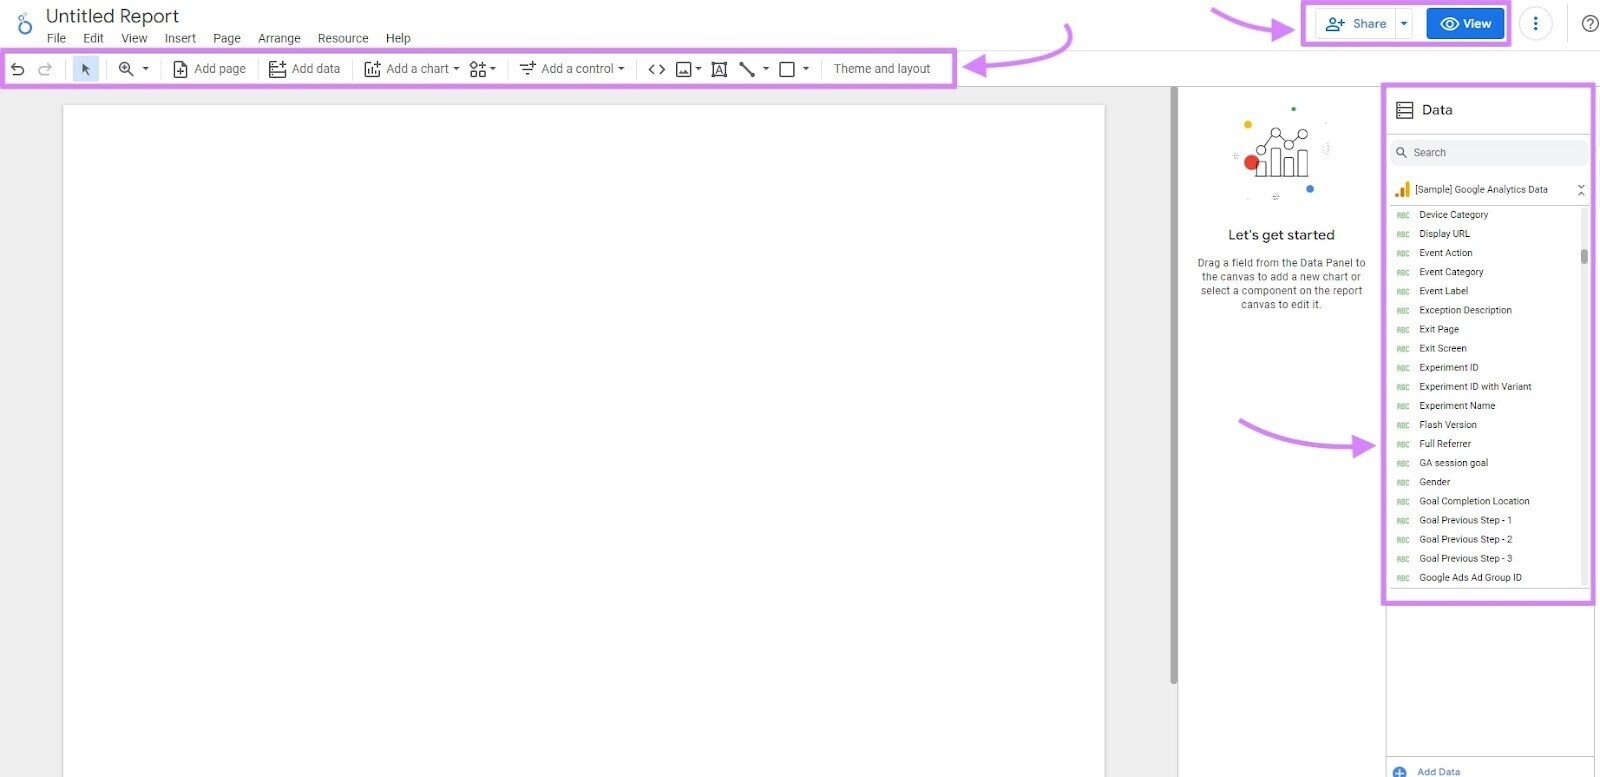The width and height of the screenshot is (1600, 777).
Task: Click the Data panel header icon
Action: (1405, 110)
